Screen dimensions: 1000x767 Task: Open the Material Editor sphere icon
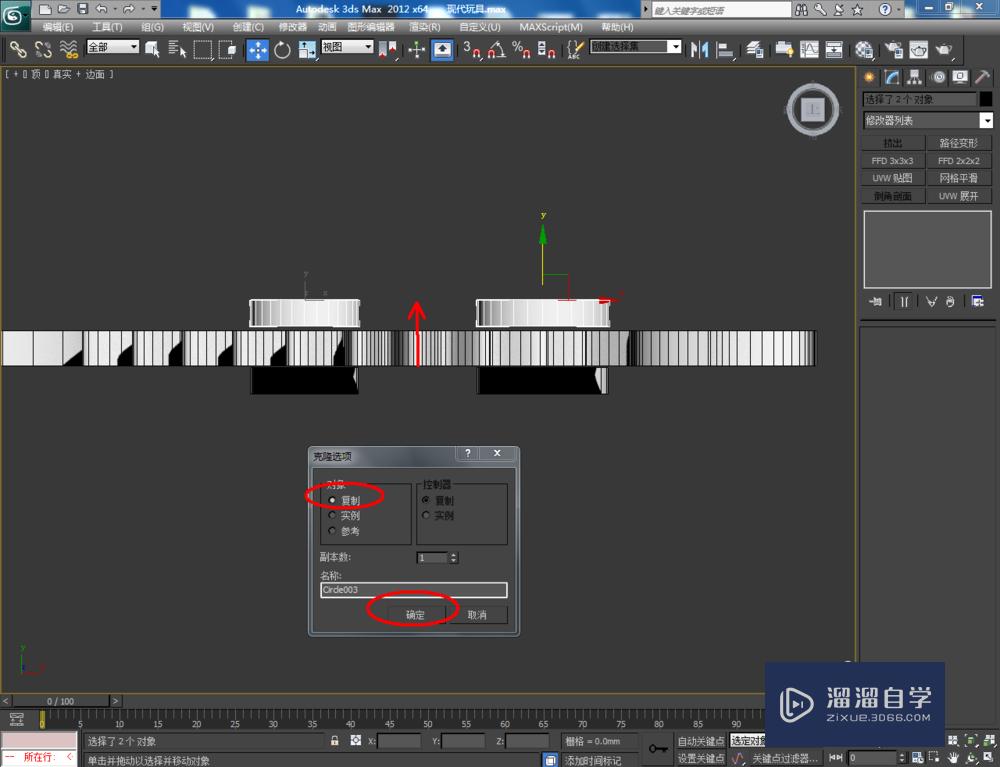[864, 49]
